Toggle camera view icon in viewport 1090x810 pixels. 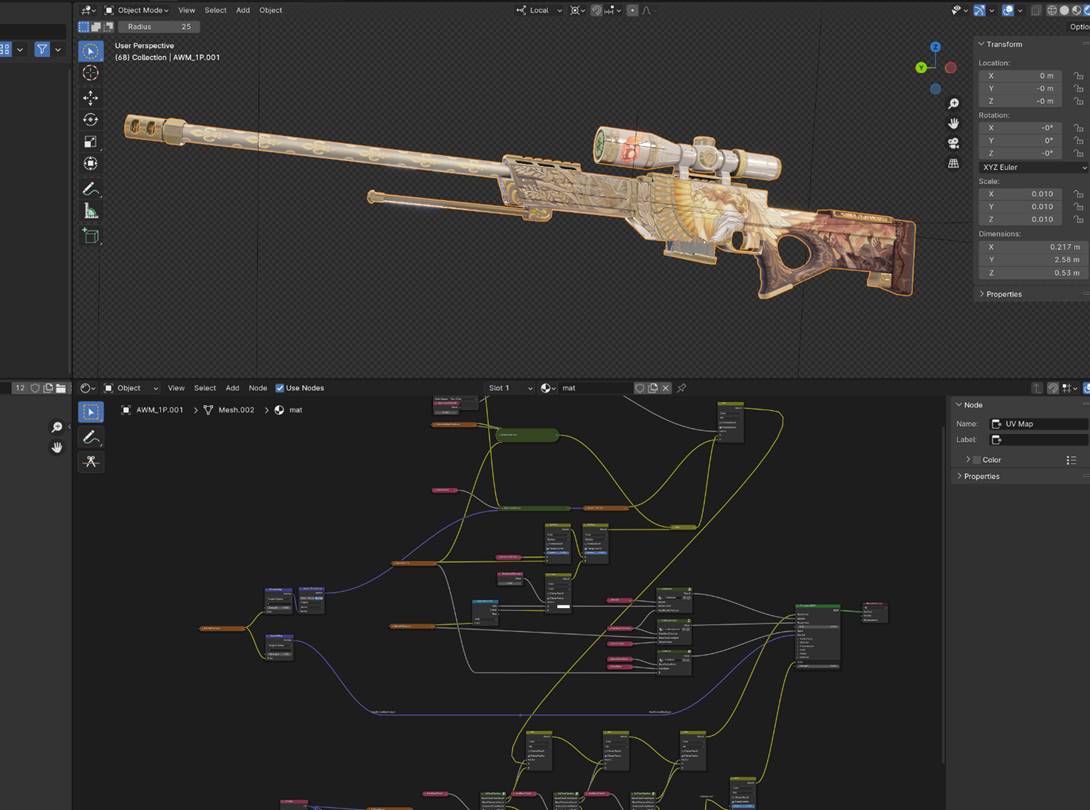(x=953, y=143)
